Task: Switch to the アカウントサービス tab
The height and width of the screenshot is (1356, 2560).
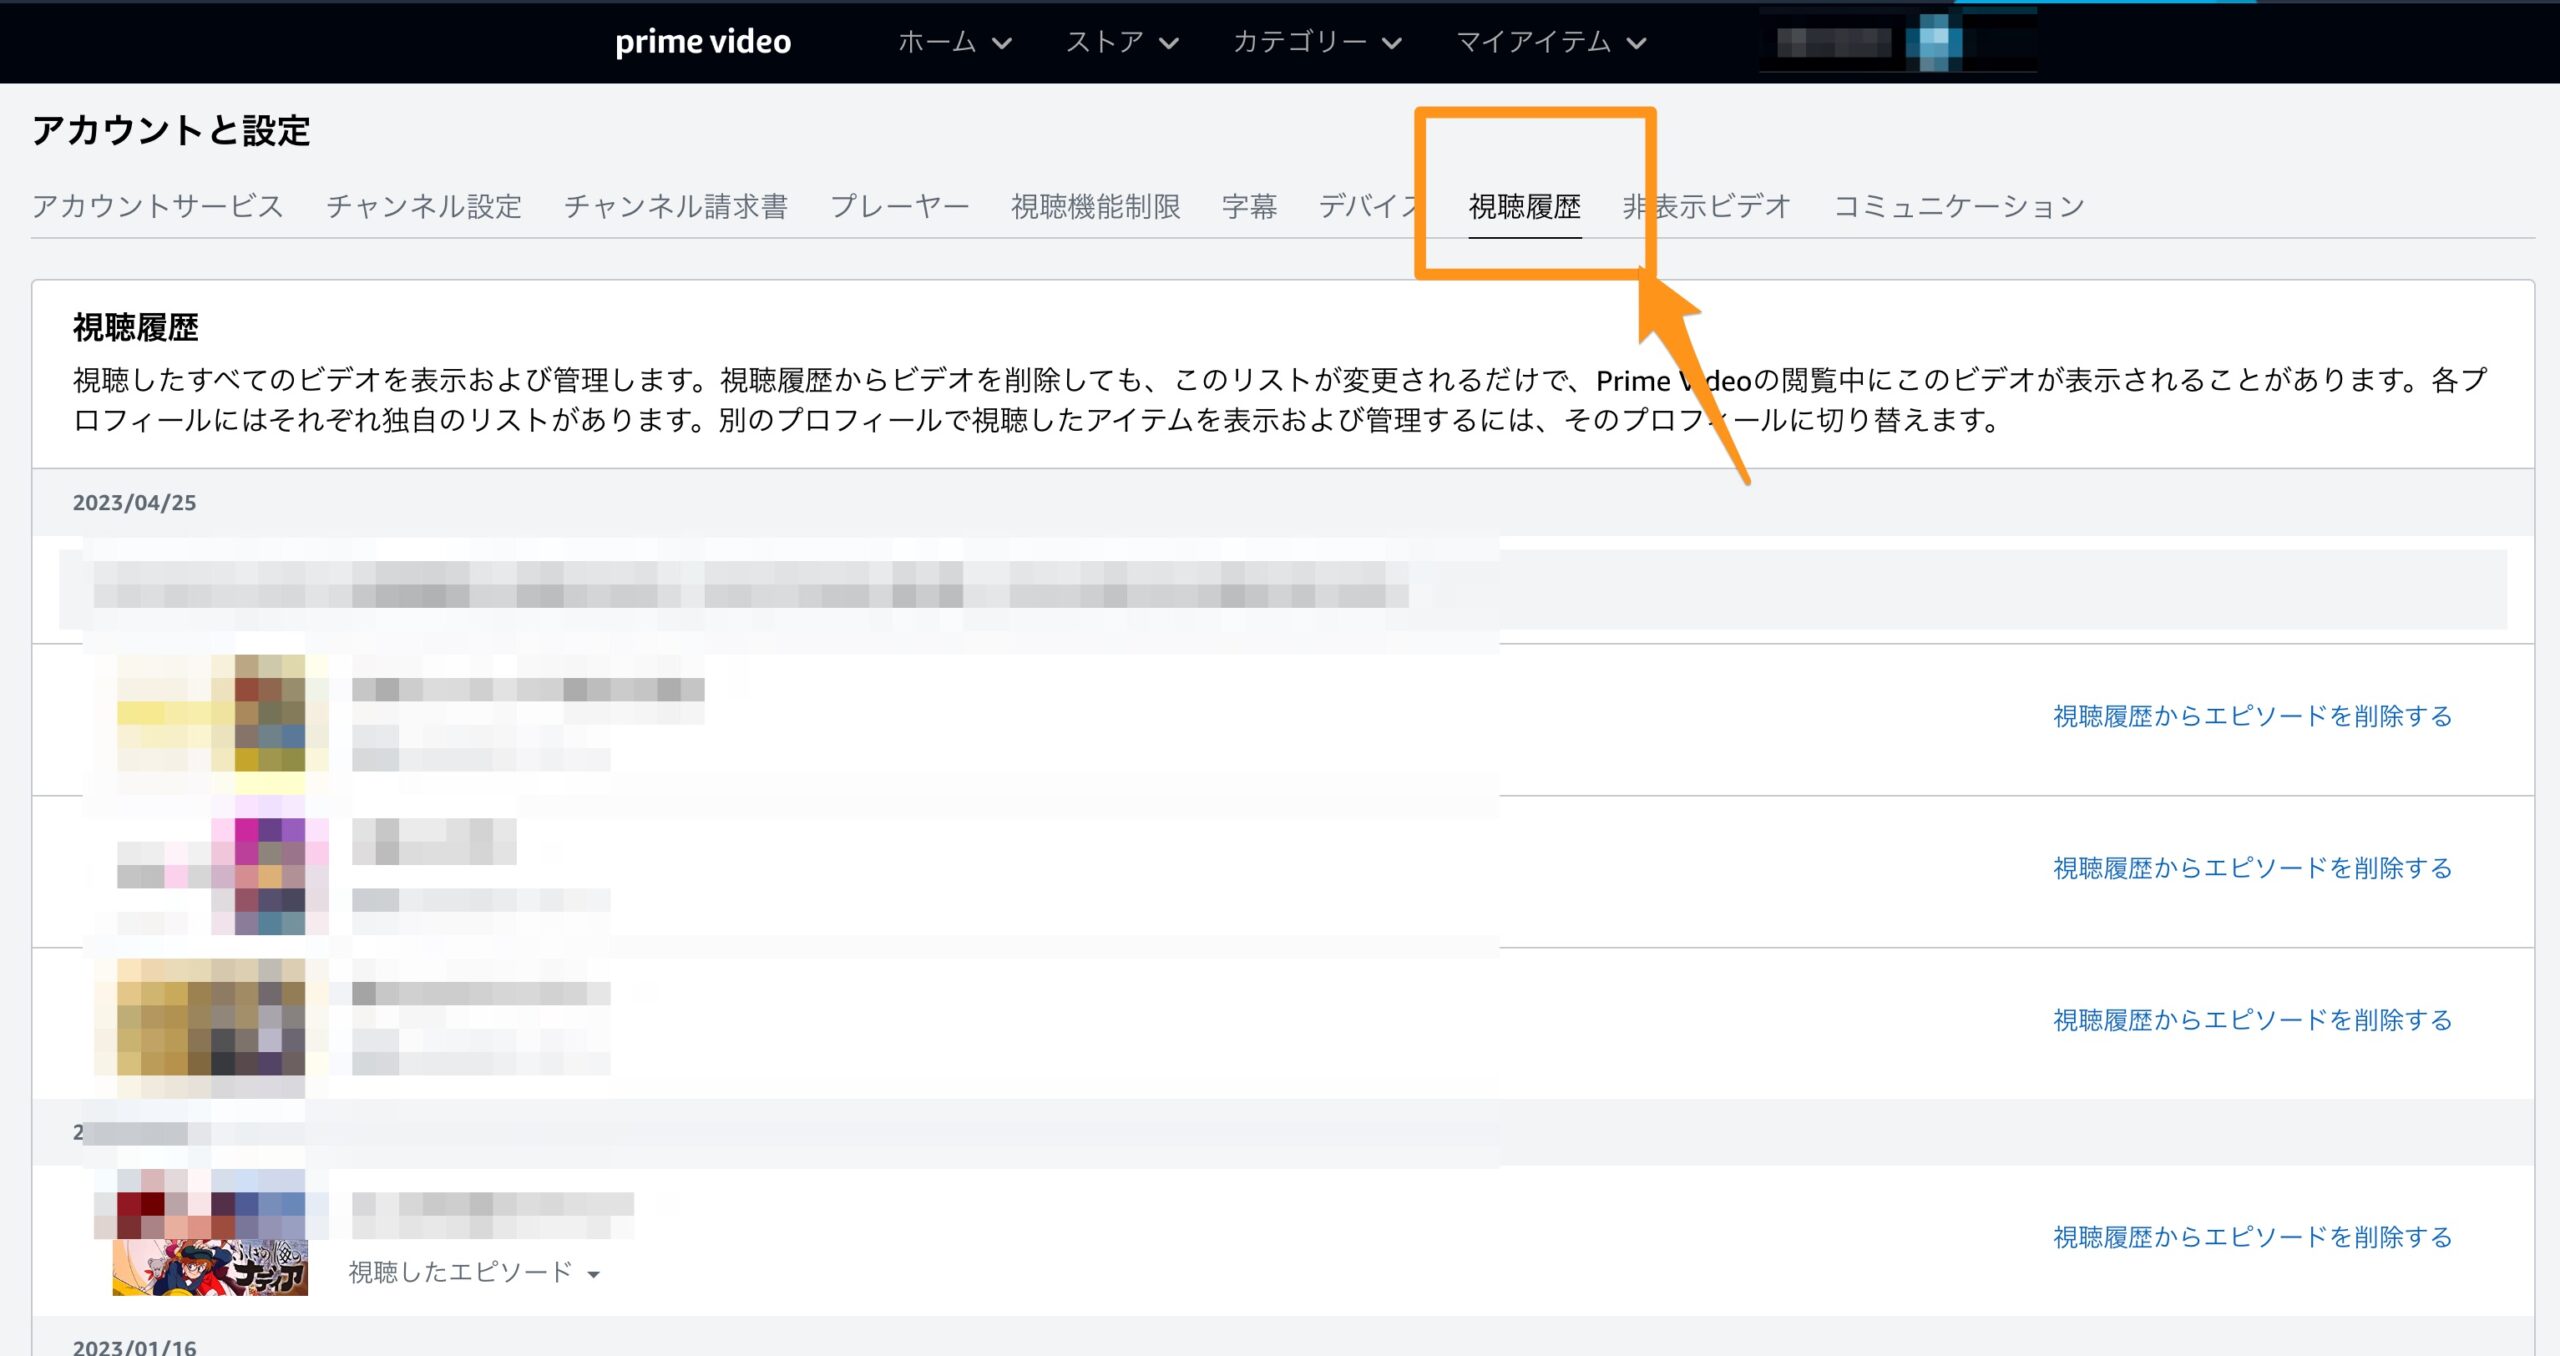Action: click(157, 206)
